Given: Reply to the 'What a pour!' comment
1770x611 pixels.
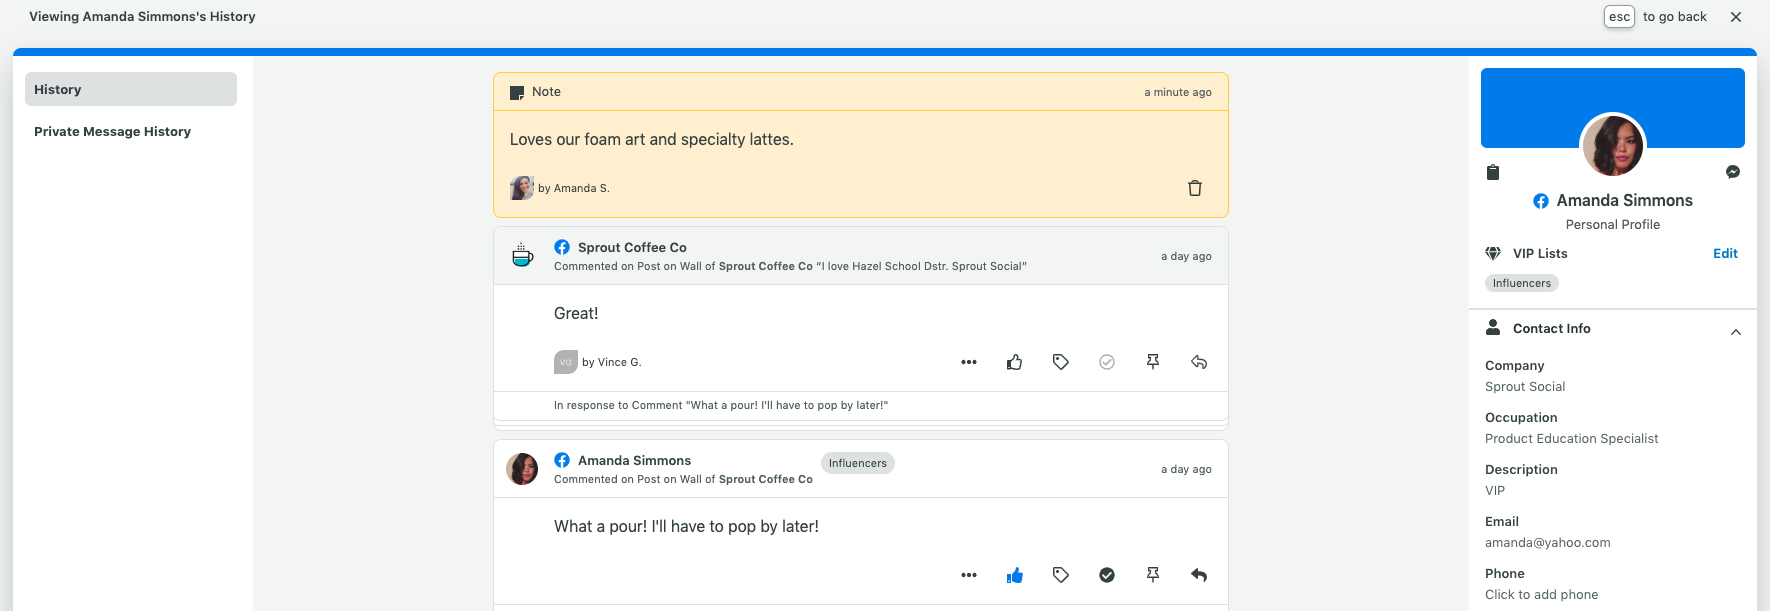Looking at the screenshot, I should 1198,575.
